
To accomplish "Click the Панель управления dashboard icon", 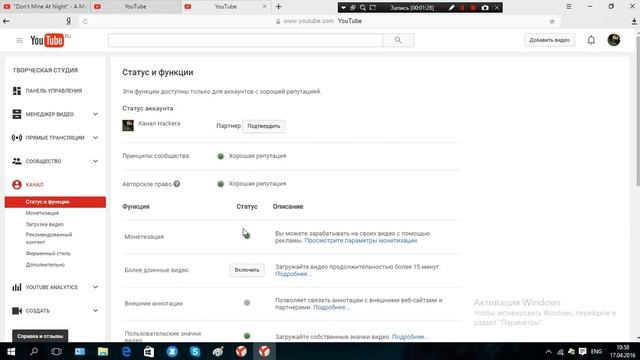I will (17, 91).
